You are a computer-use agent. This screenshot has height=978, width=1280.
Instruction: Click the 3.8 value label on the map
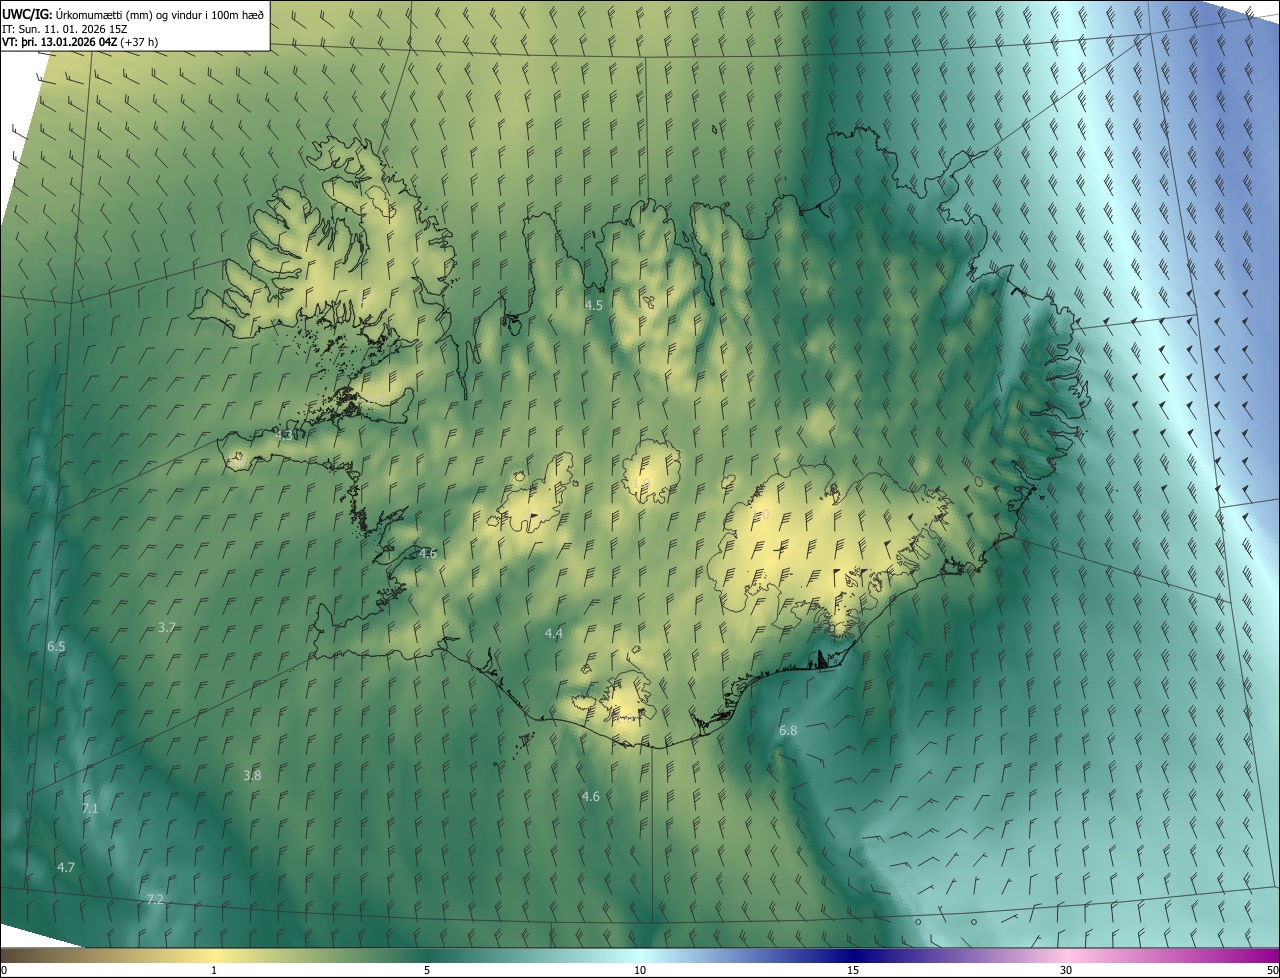tap(252, 775)
